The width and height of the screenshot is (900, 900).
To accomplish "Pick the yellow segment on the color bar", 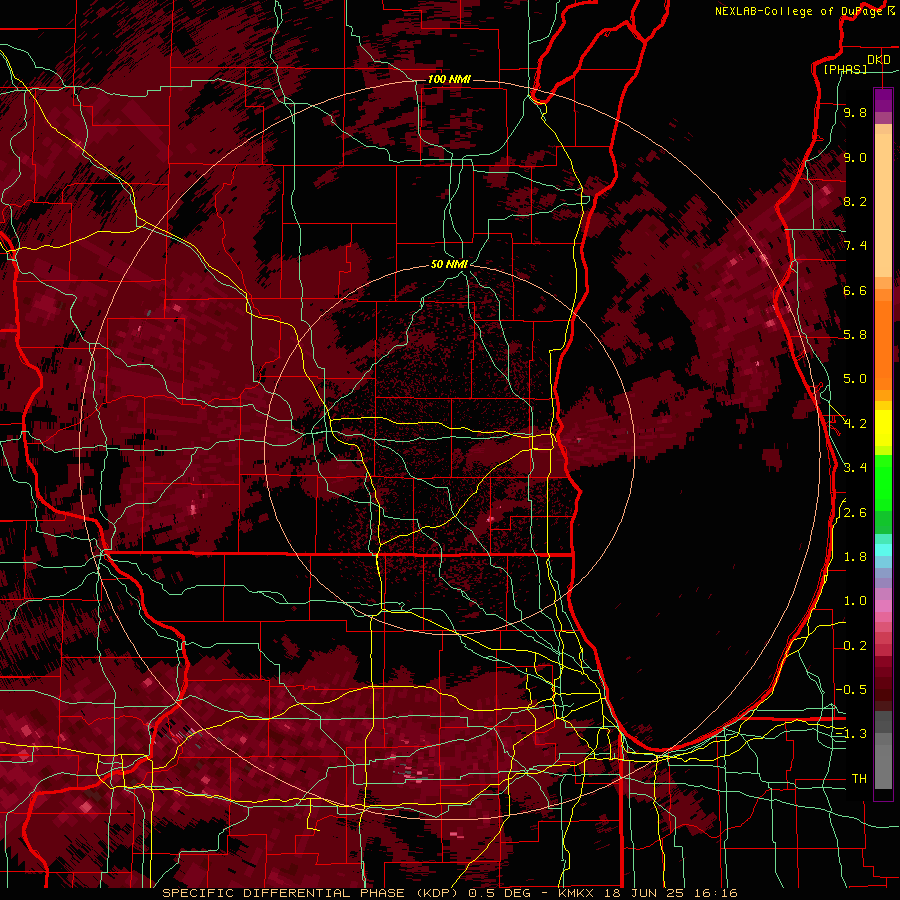I will click(x=883, y=428).
